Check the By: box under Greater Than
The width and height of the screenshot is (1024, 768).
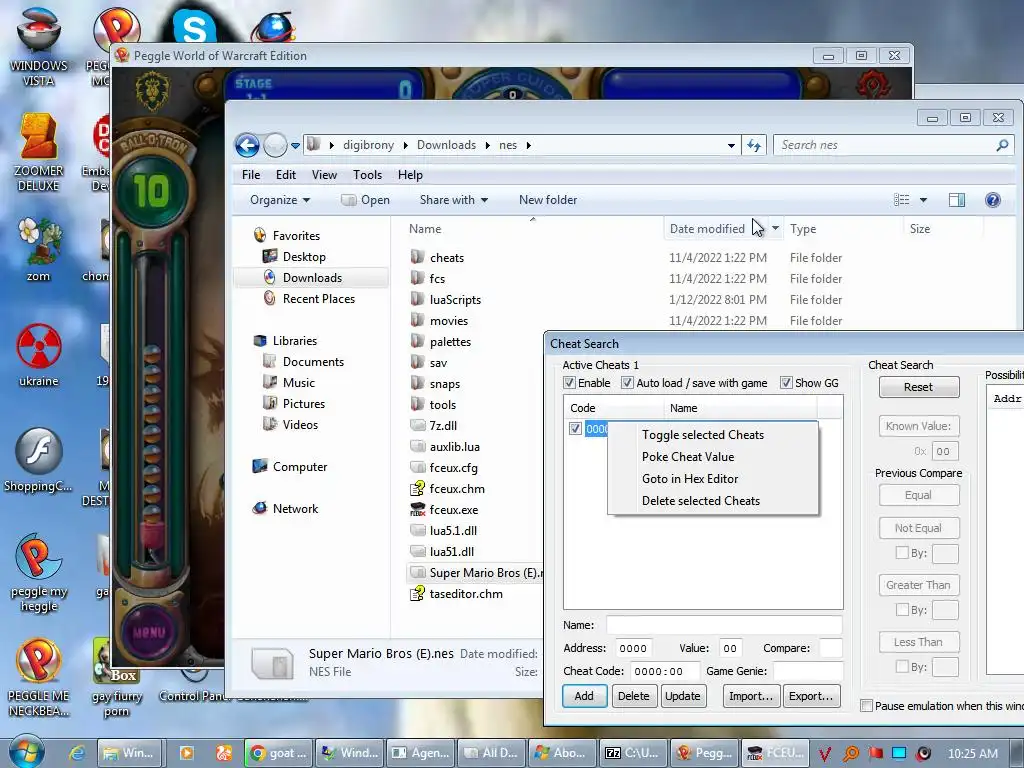[902, 609]
